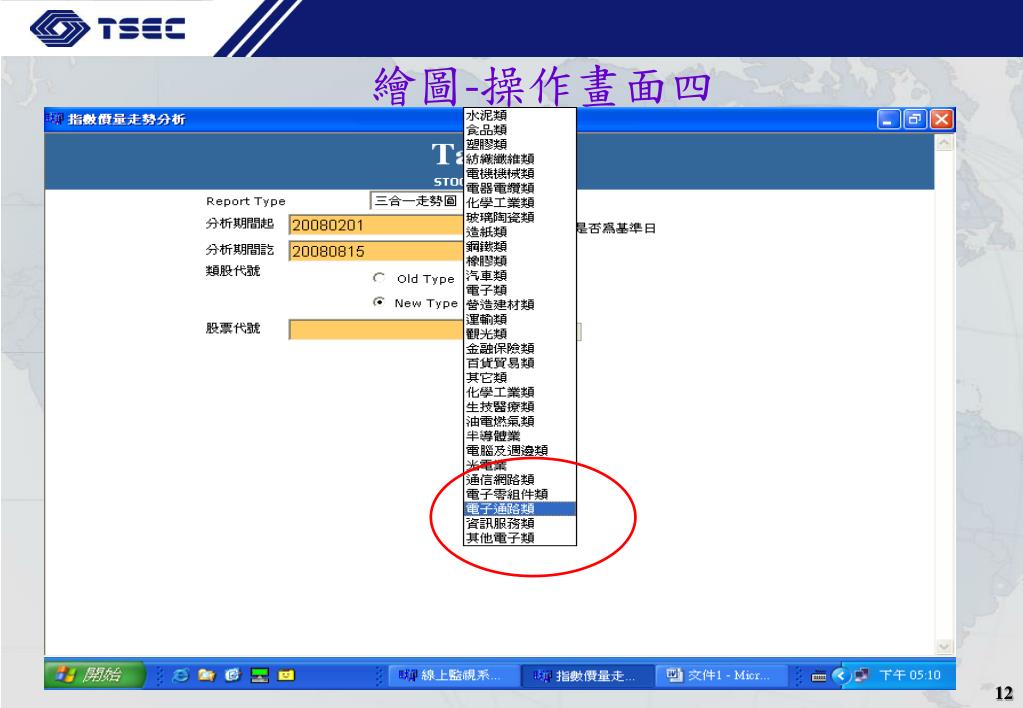Choose 光電業 sector option

point(519,465)
